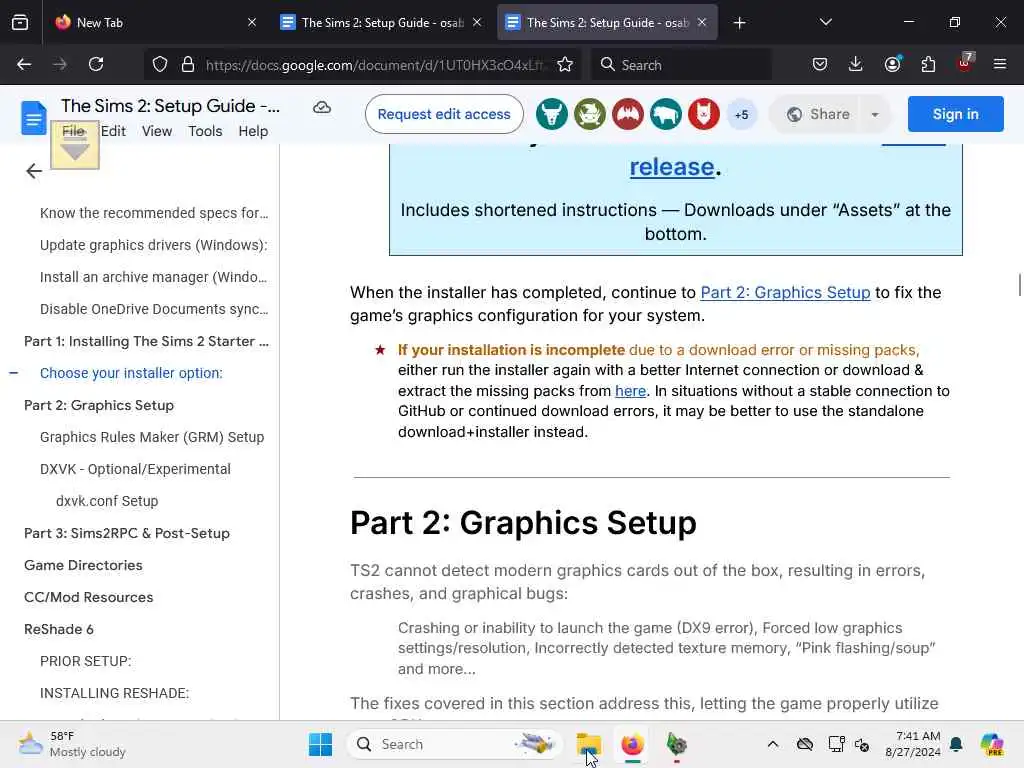1024x768 pixels.
Task: Select Choose your installer option outline item
Action: (x=131, y=373)
